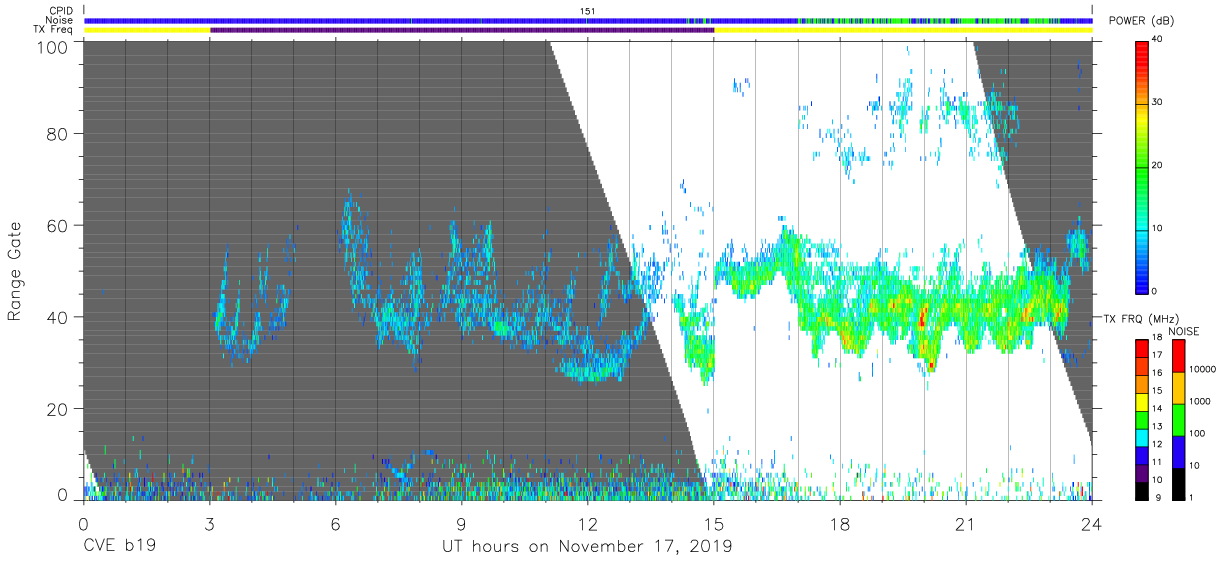Click the 15 tick on the UT hours axis
Viewport: 1228px width, 567px height.
(714, 523)
